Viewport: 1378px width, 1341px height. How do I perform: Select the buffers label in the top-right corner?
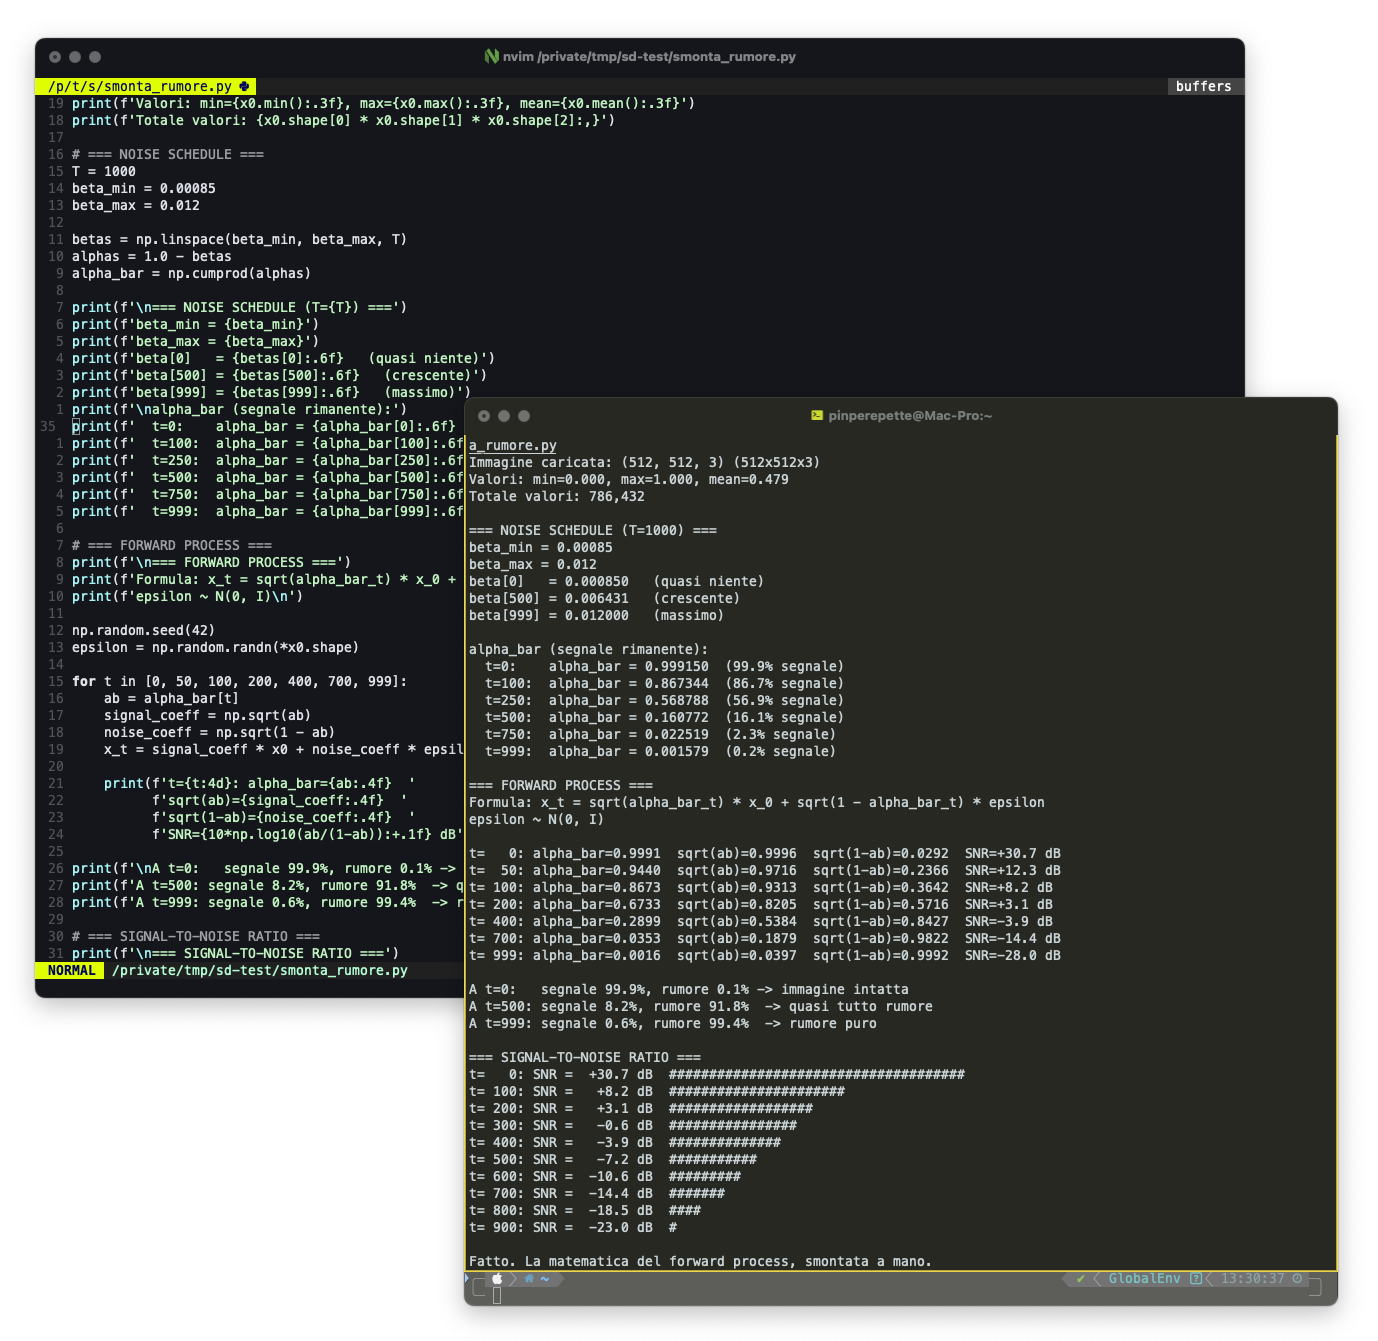pos(1204,86)
